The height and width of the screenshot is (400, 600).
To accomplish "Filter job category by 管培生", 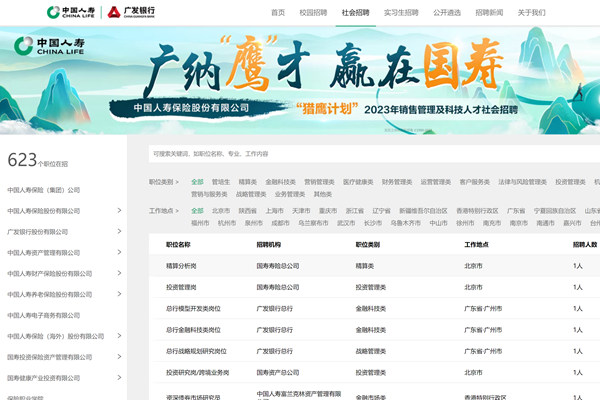I will (221, 182).
